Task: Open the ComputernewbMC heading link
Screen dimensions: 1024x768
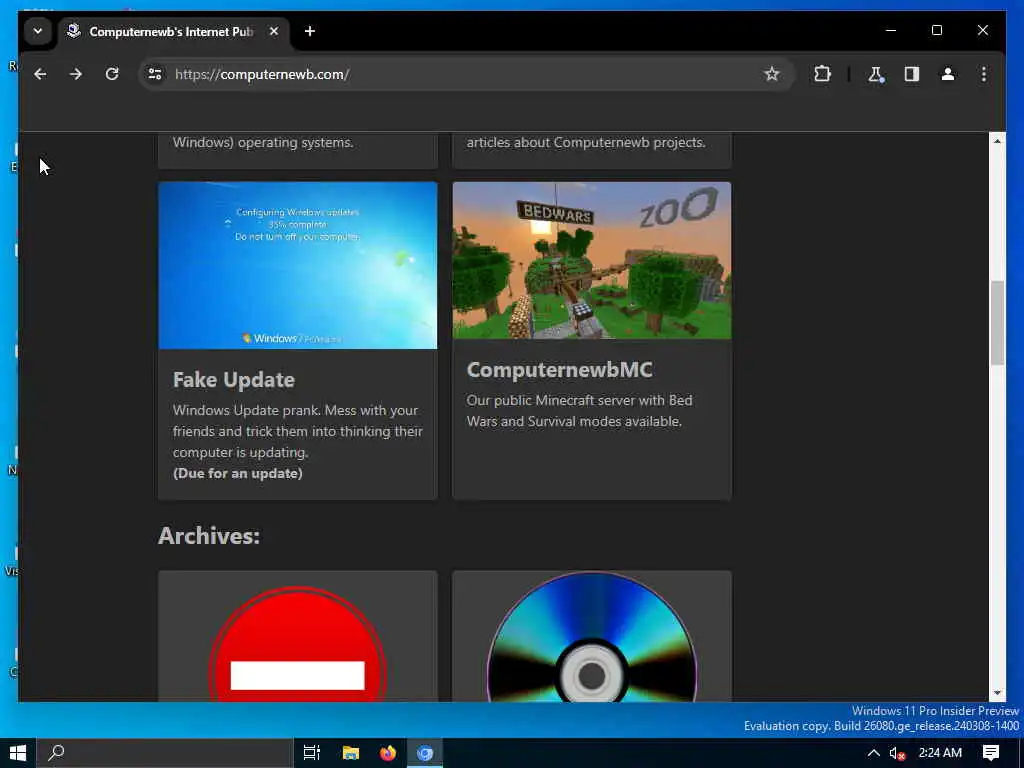Action: pos(560,370)
